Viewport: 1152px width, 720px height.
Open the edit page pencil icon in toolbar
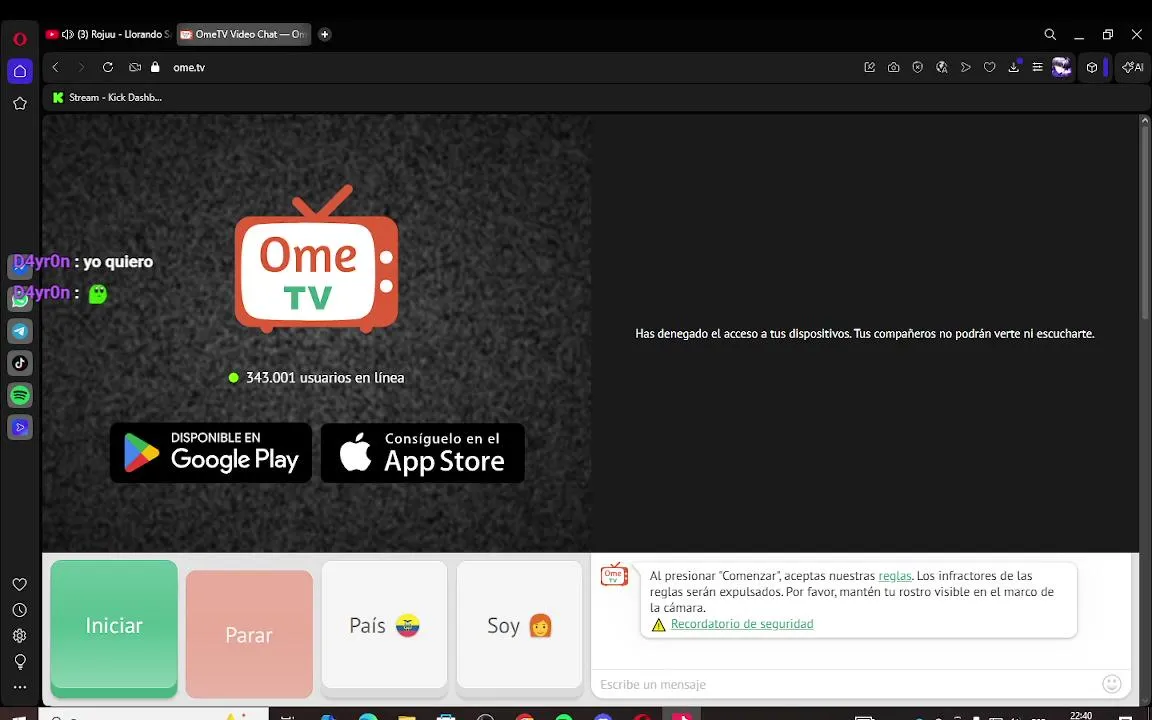click(x=870, y=67)
